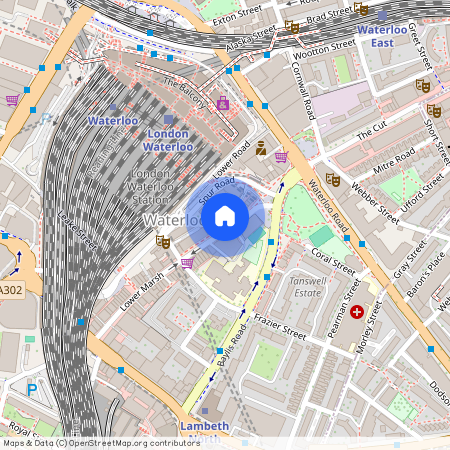Click the Lambeth North station square marker
The height and width of the screenshot is (450, 450).
point(205,411)
